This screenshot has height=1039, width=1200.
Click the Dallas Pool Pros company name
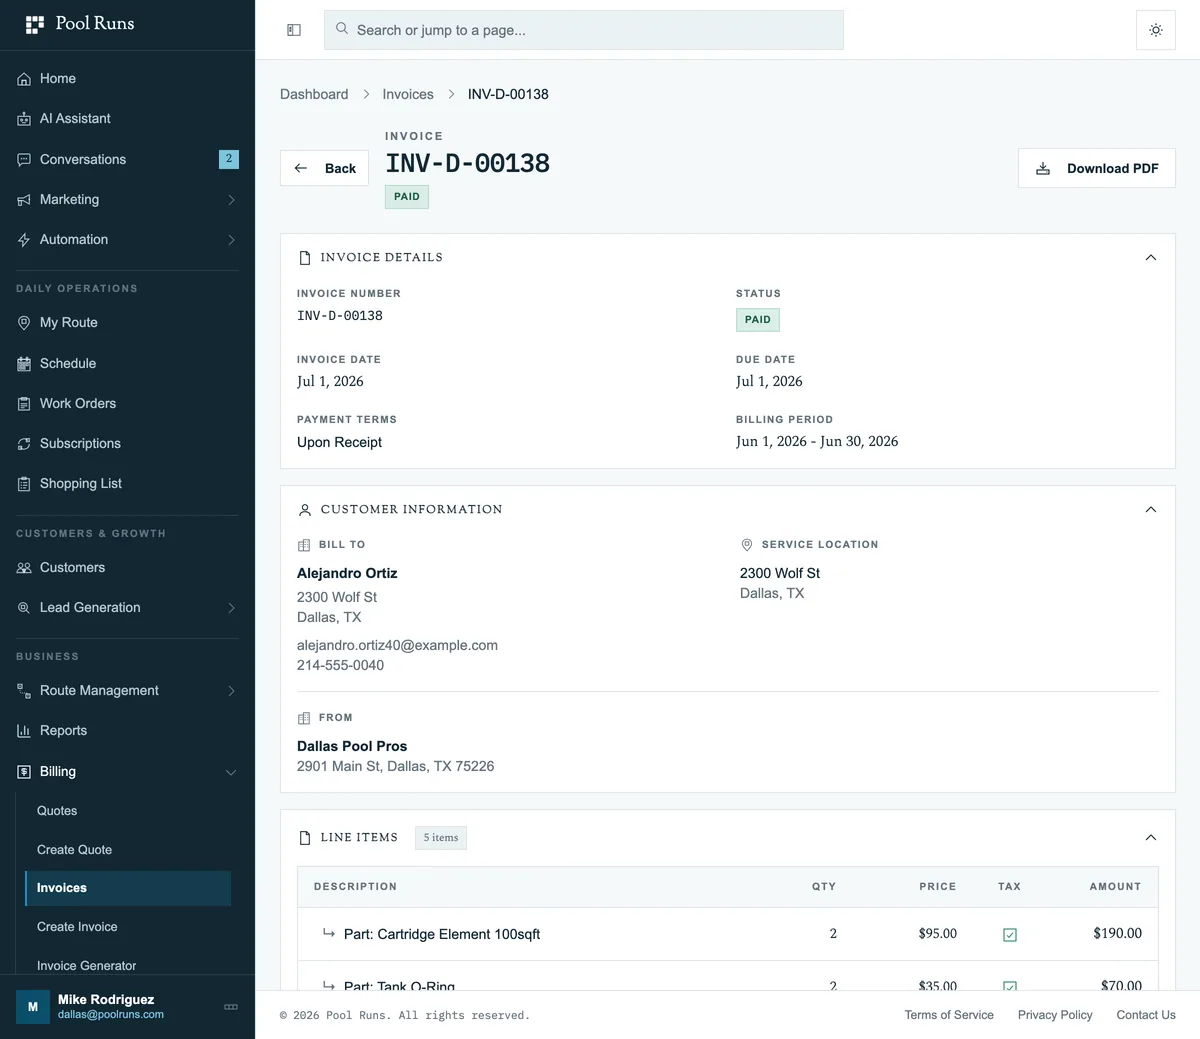point(352,747)
